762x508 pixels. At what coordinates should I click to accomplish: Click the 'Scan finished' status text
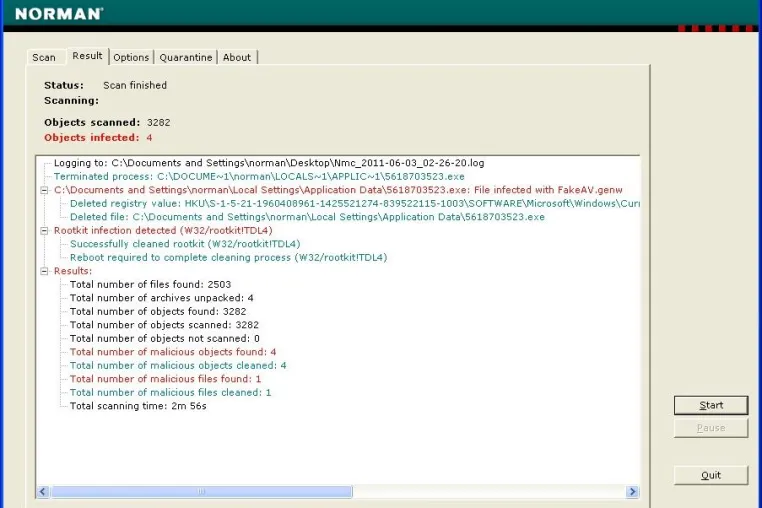click(135, 86)
